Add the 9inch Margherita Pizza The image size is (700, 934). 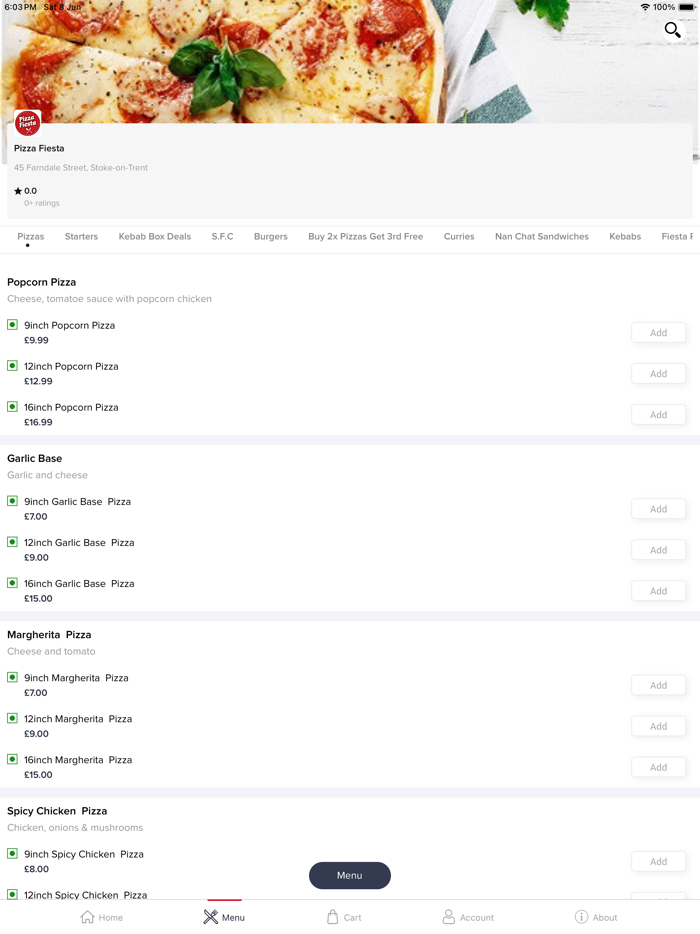(x=658, y=685)
